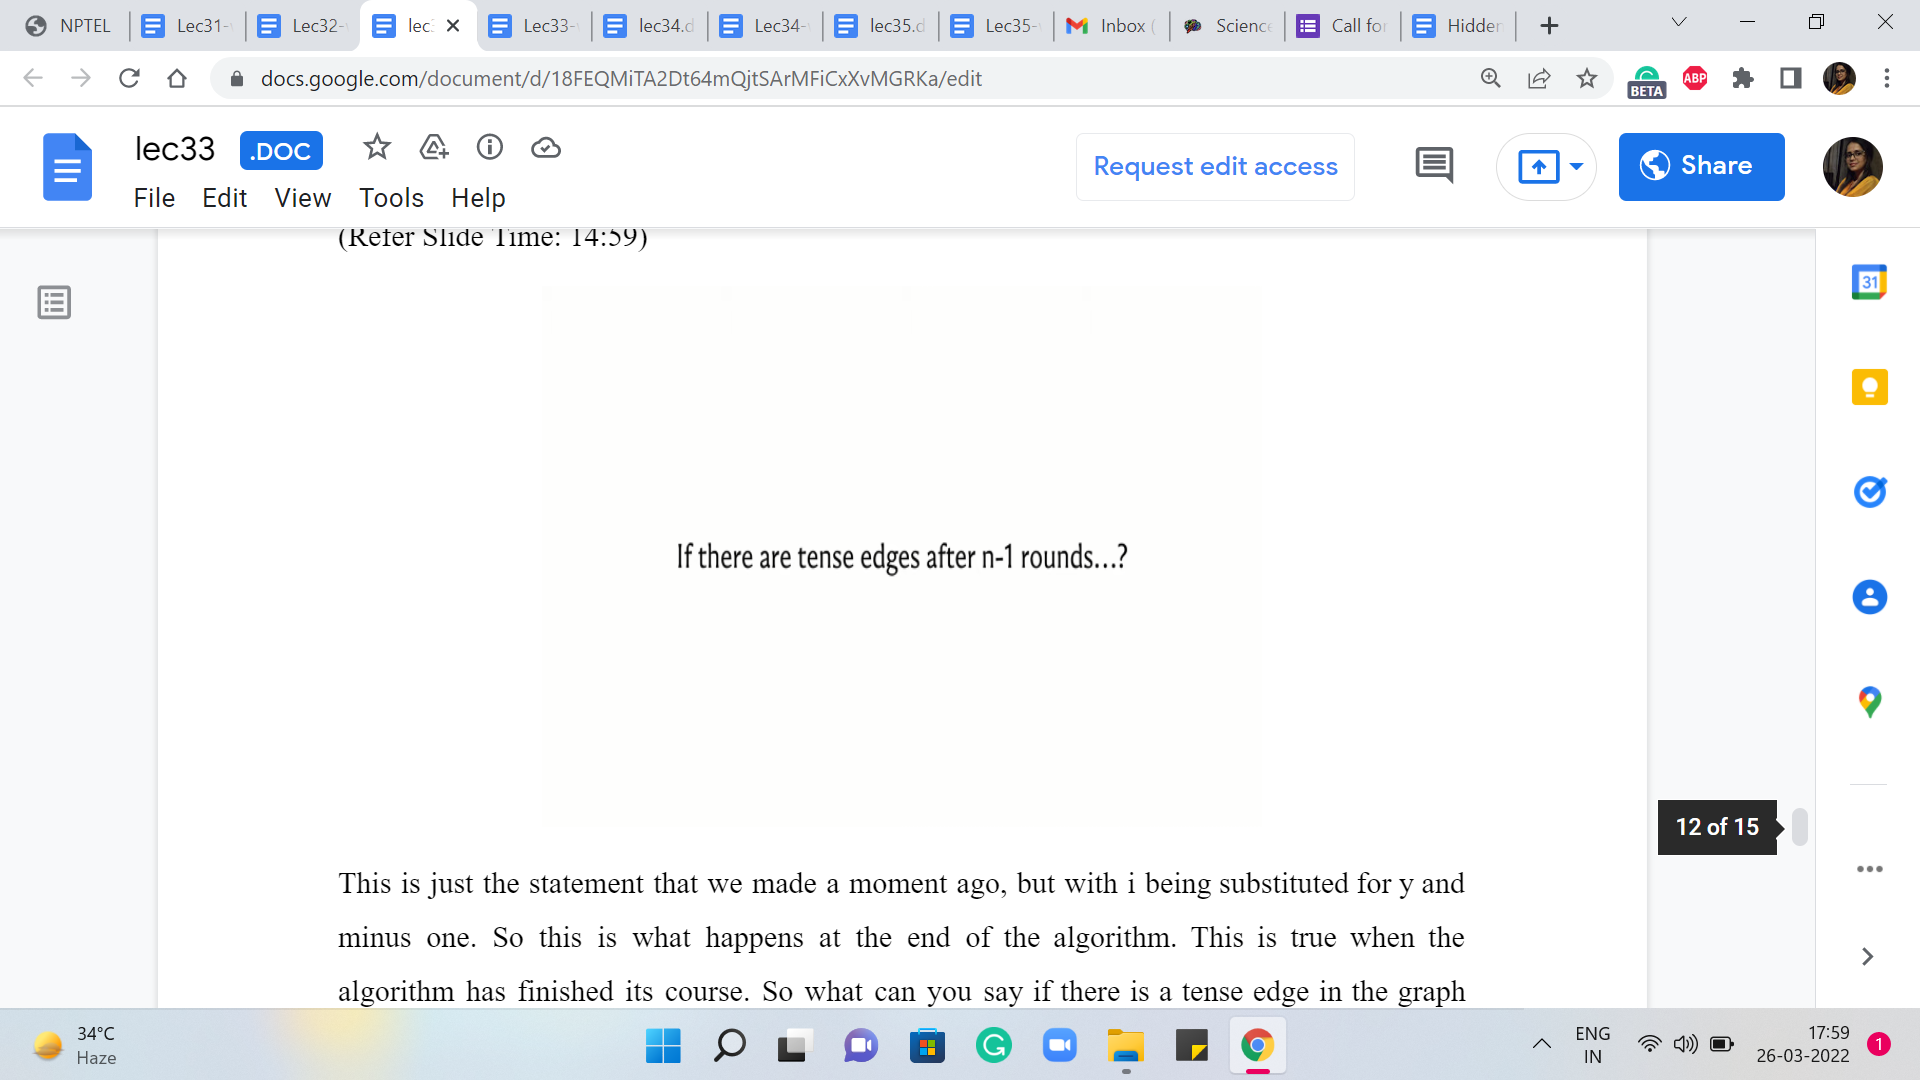Open Google Calendar side panel
Screen dimensions: 1920x1080
coord(1869,283)
